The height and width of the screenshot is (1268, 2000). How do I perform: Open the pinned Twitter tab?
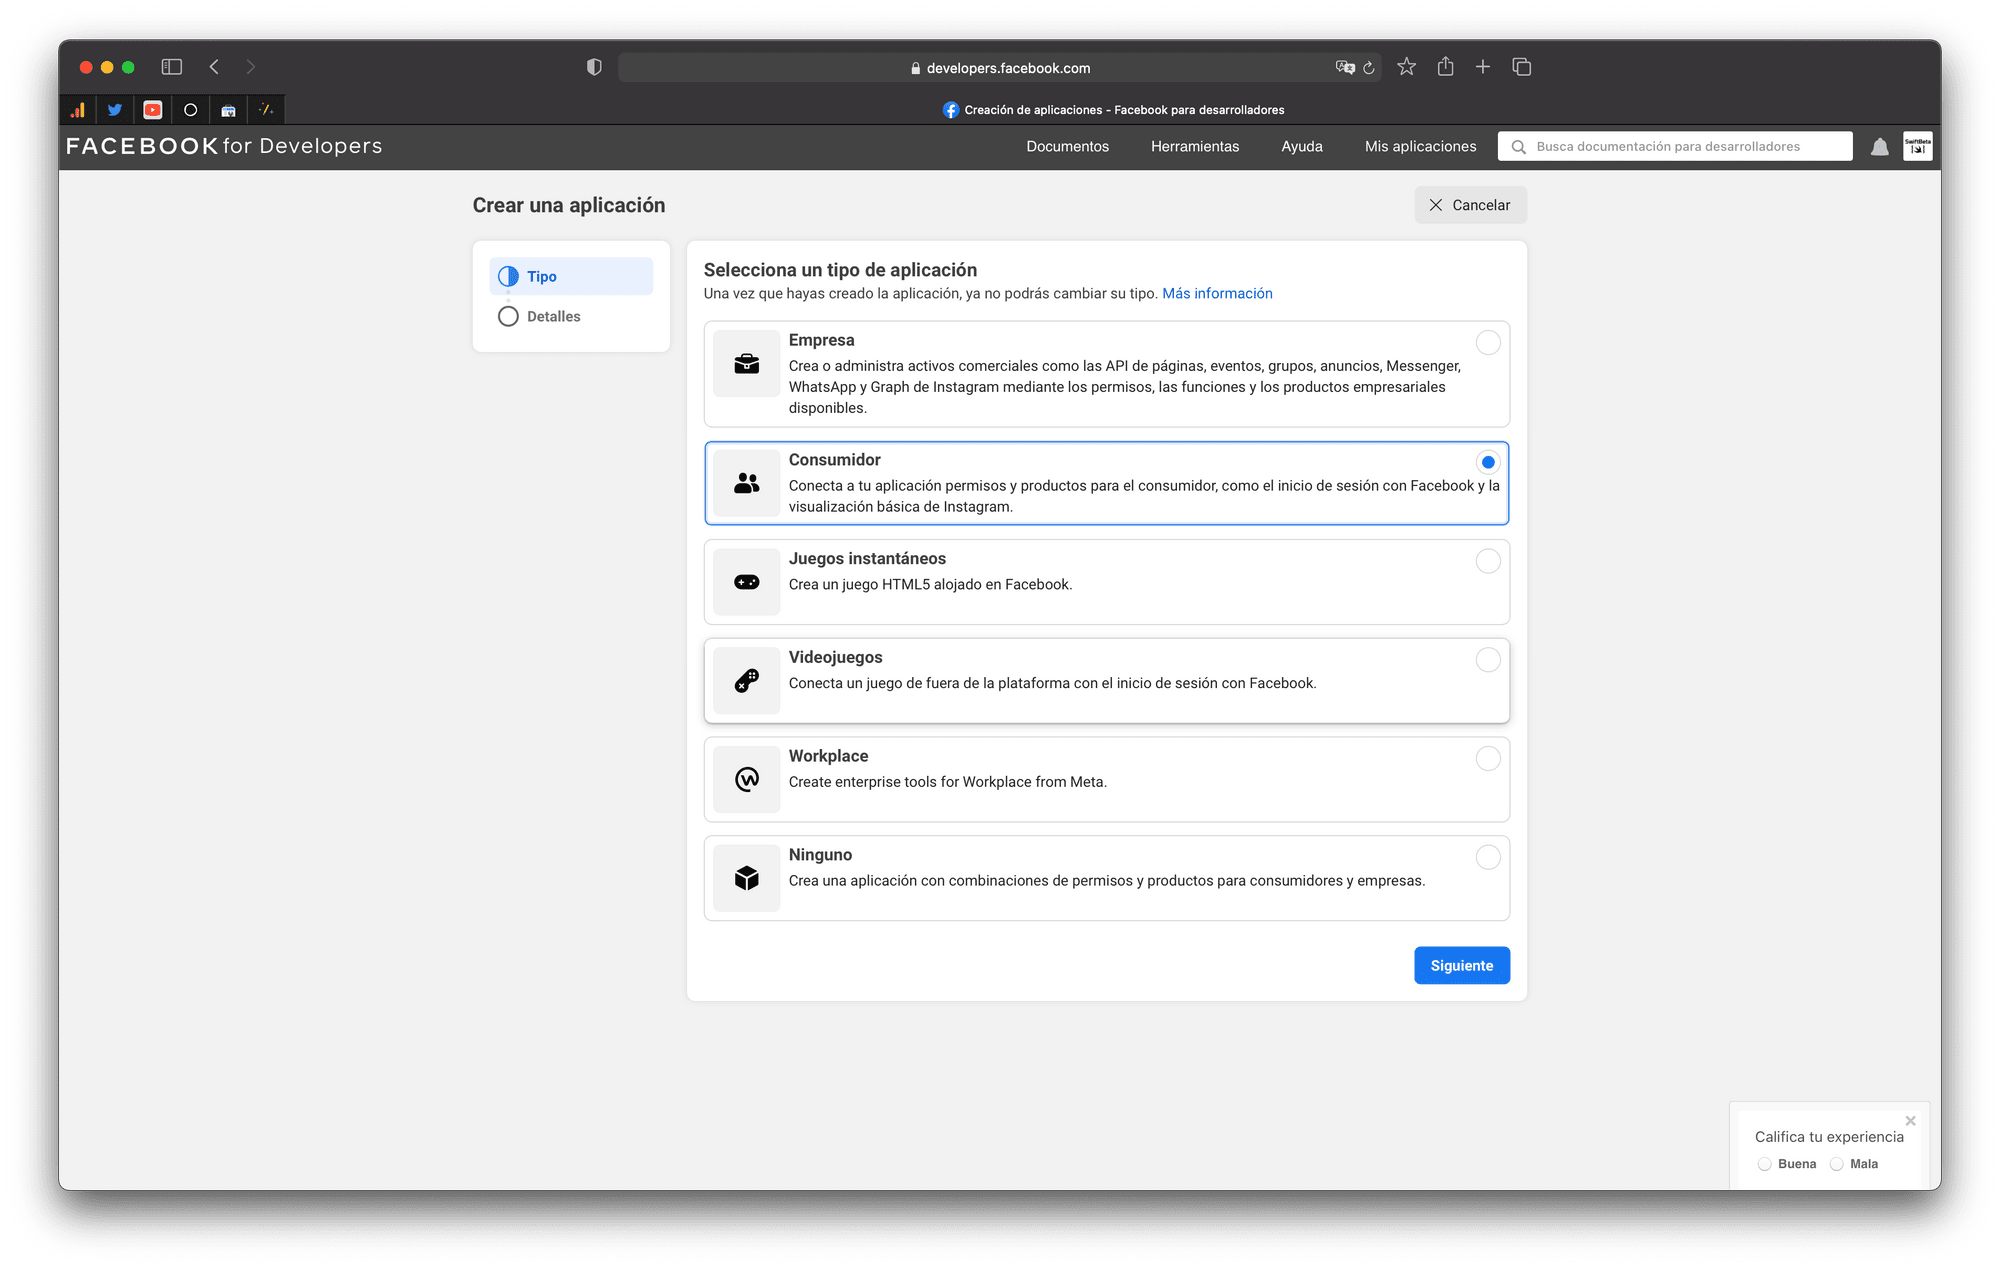115,110
